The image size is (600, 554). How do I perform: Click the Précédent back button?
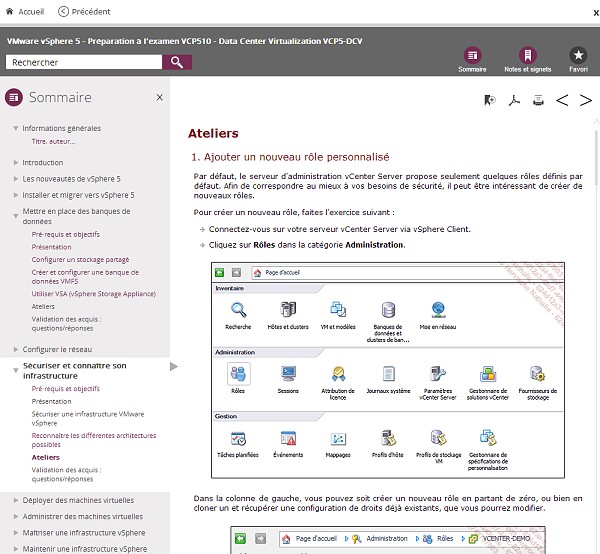[84, 11]
